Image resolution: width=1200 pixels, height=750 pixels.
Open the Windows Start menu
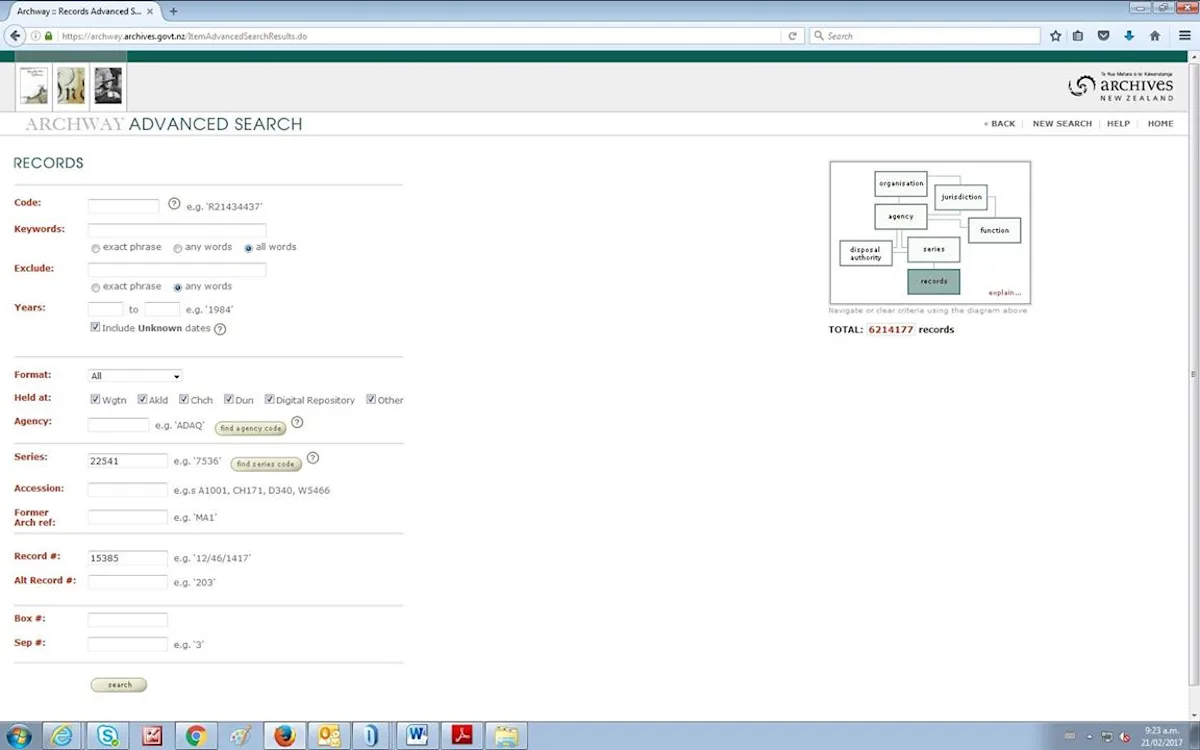18,736
